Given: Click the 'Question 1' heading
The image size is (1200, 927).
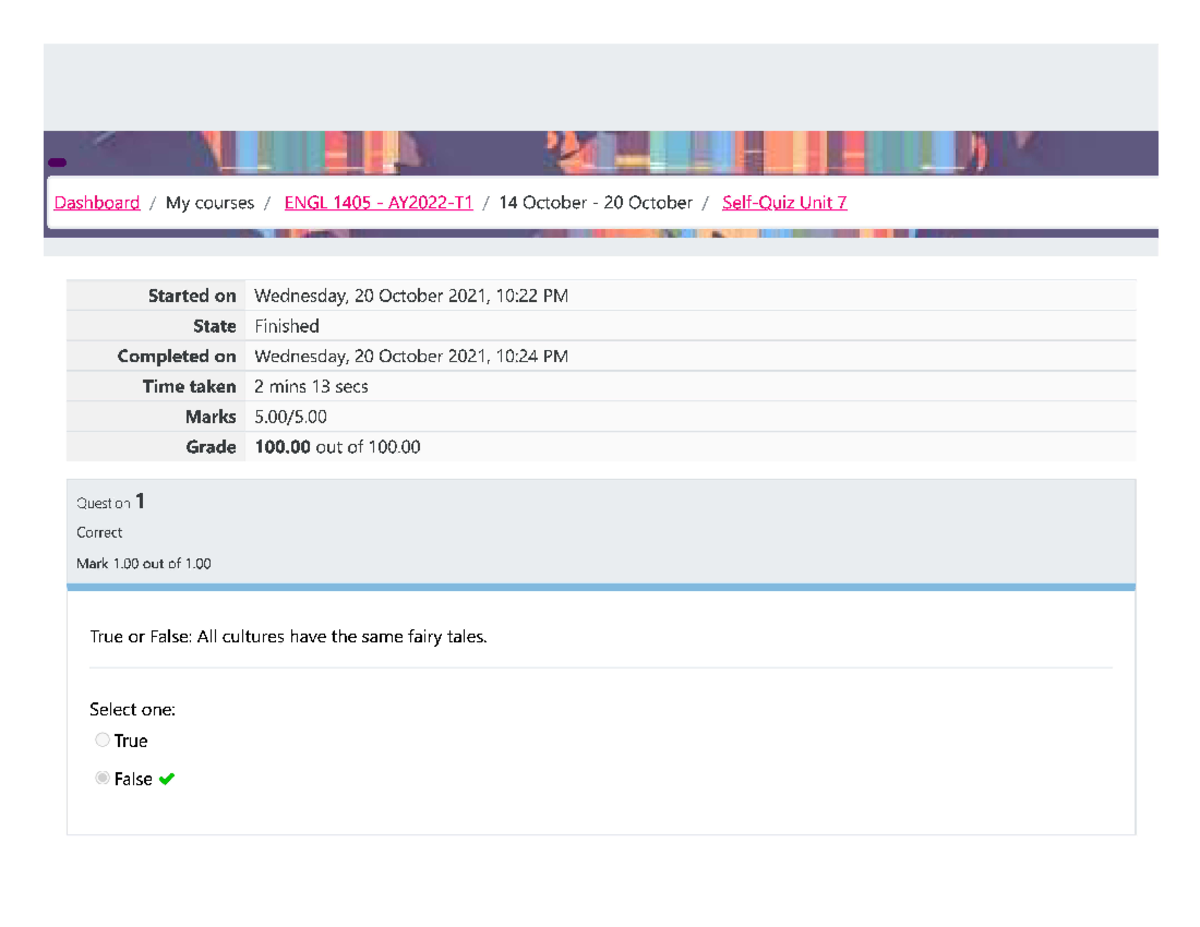Looking at the screenshot, I should (x=111, y=502).
